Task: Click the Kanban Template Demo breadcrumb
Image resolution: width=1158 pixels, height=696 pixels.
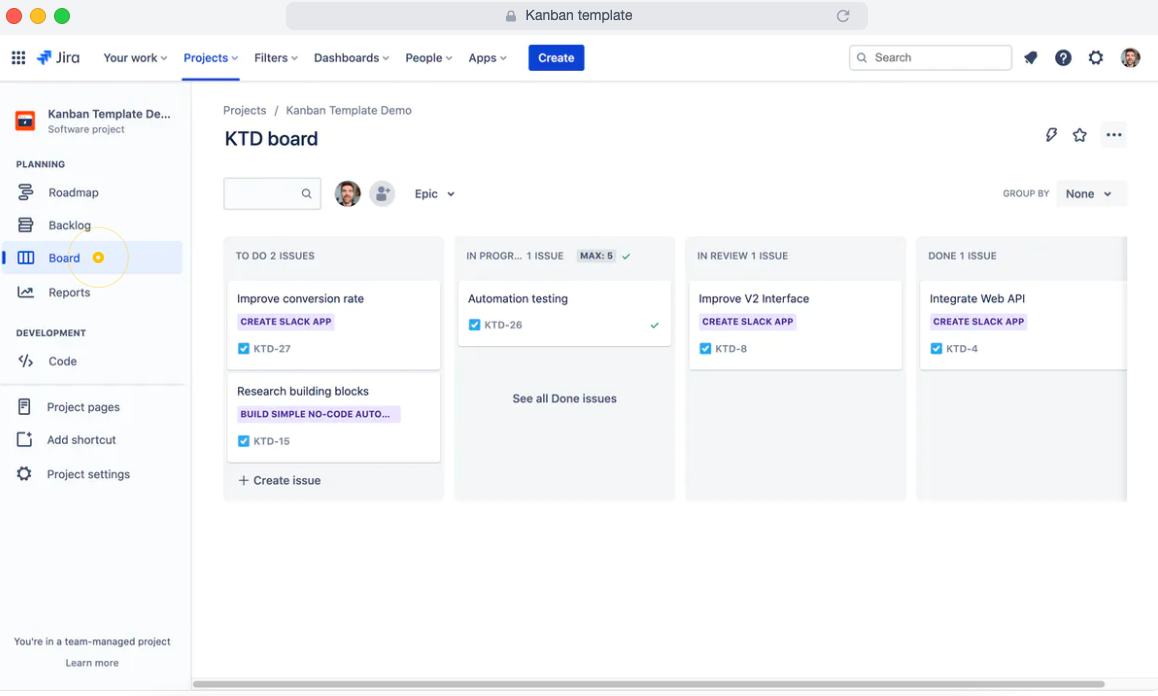Action: click(349, 110)
